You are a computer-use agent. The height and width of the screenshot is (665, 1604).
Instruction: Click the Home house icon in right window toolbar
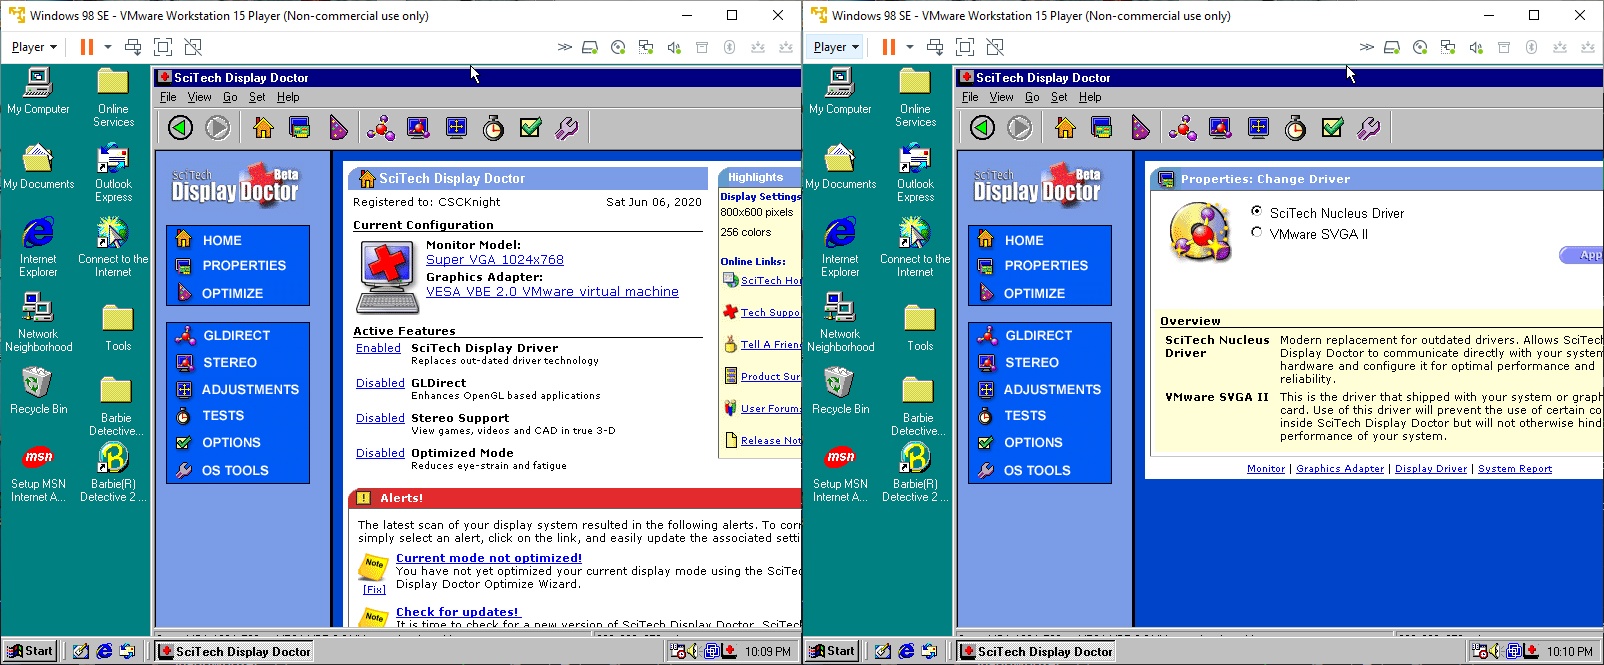[x=1065, y=127]
